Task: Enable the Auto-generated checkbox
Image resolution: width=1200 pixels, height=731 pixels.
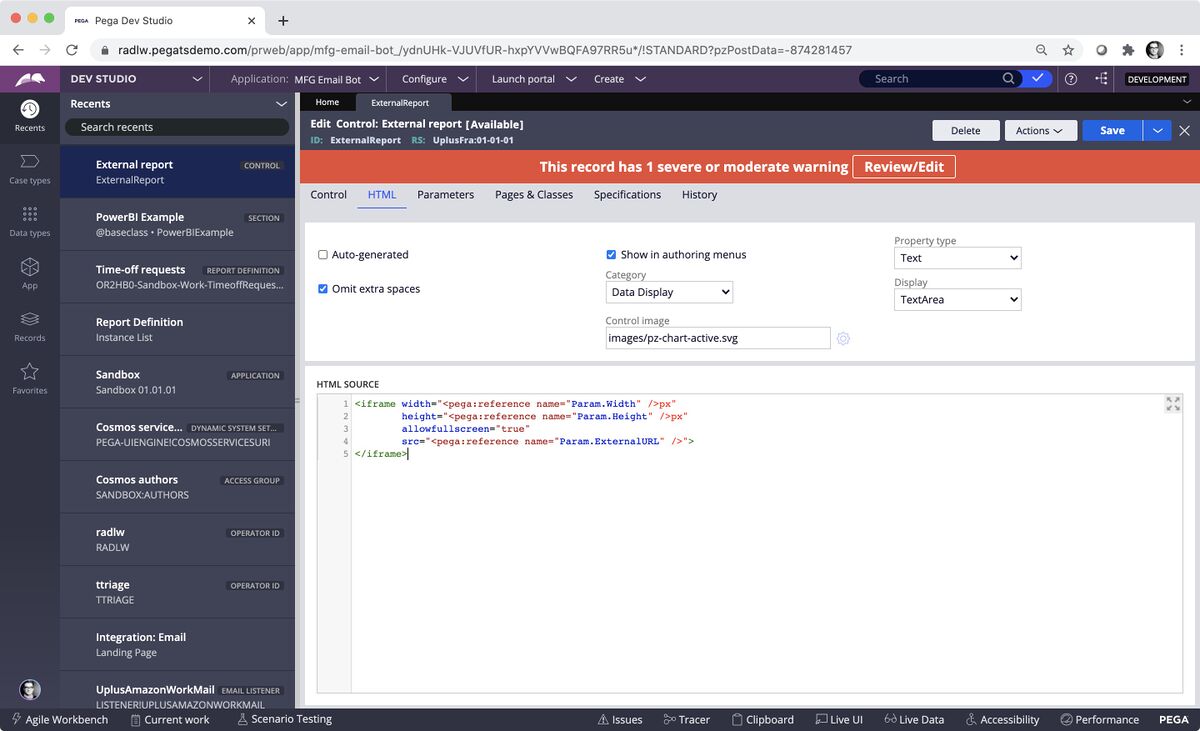Action: pos(323,255)
